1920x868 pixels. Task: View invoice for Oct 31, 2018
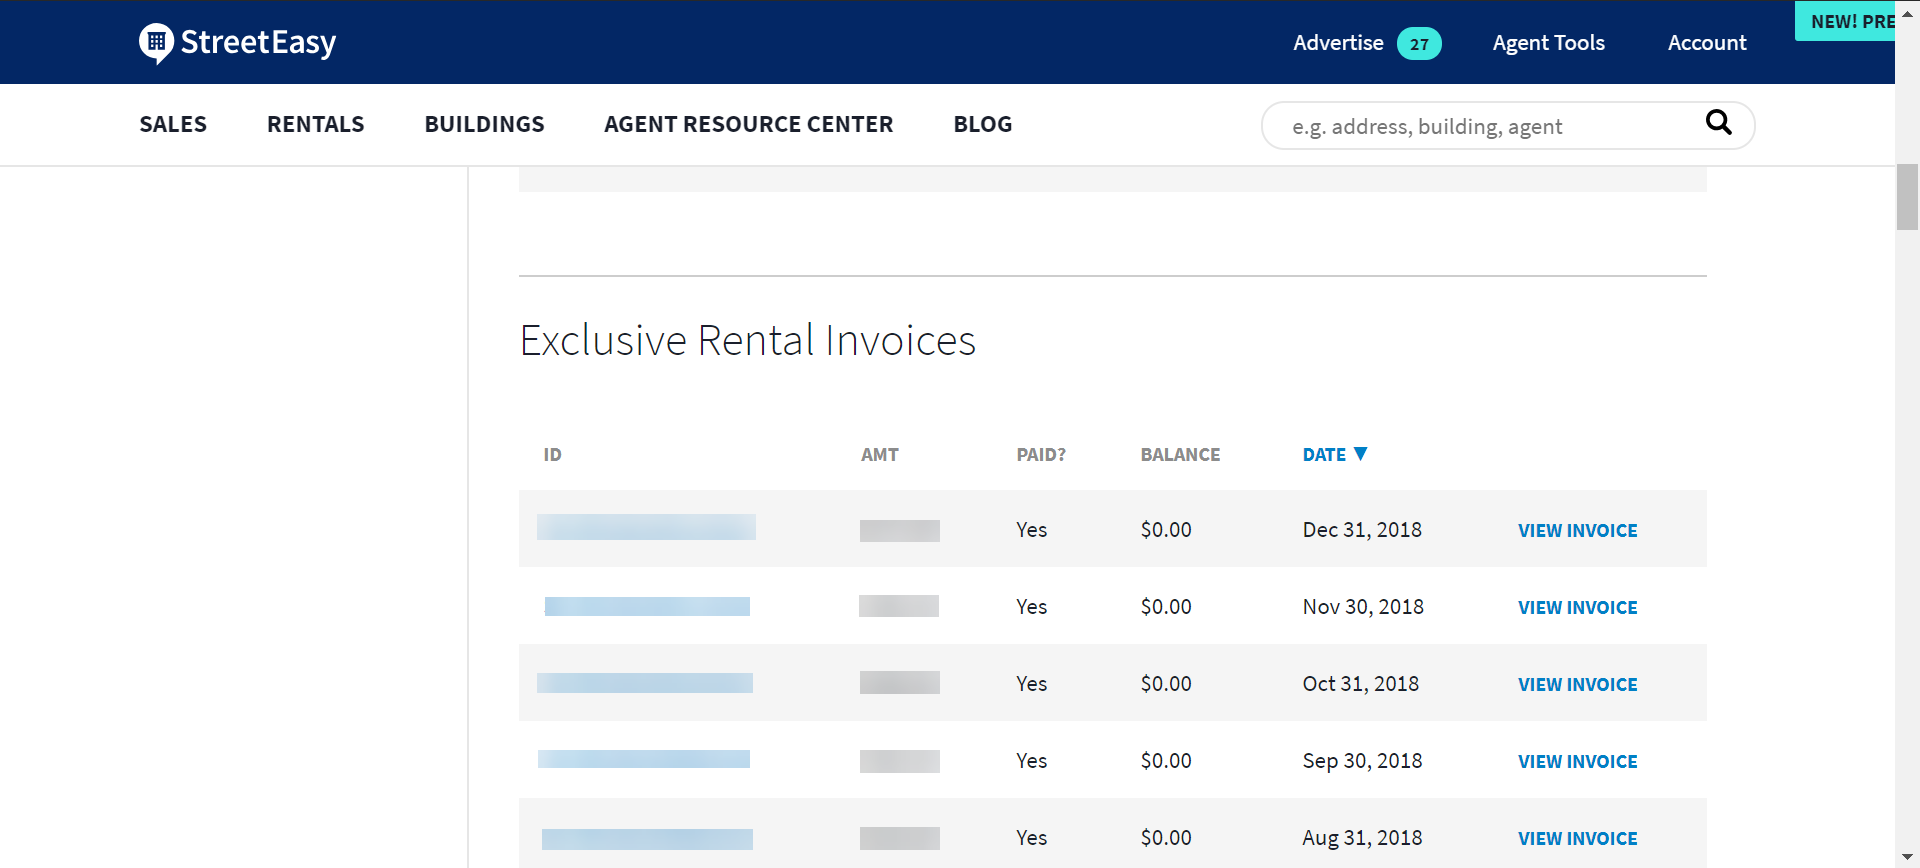coord(1577,685)
